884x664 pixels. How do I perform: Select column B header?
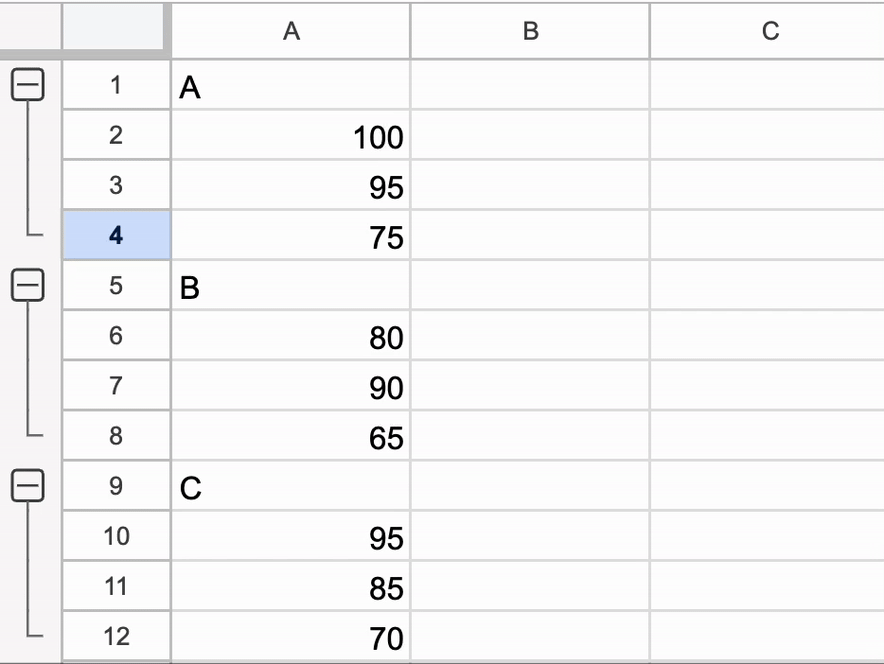coord(531,31)
